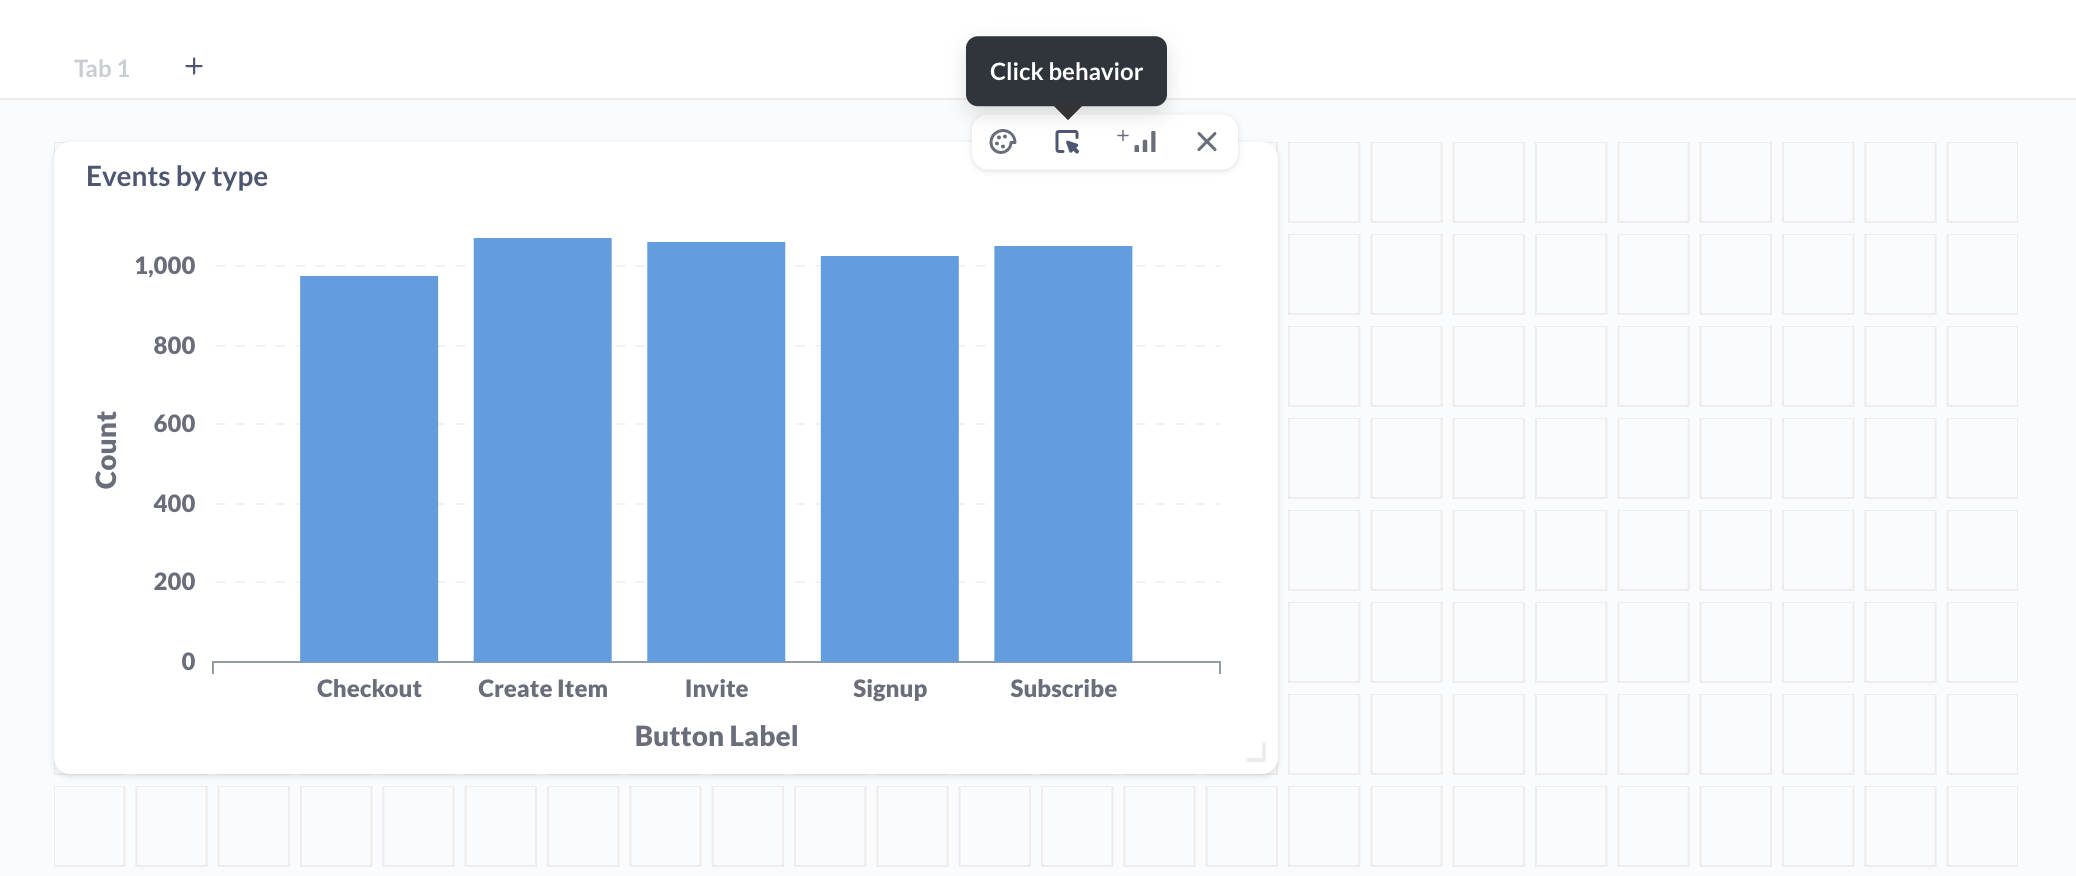
Task: Open the visualization options palette icon
Action: pos(1003,141)
